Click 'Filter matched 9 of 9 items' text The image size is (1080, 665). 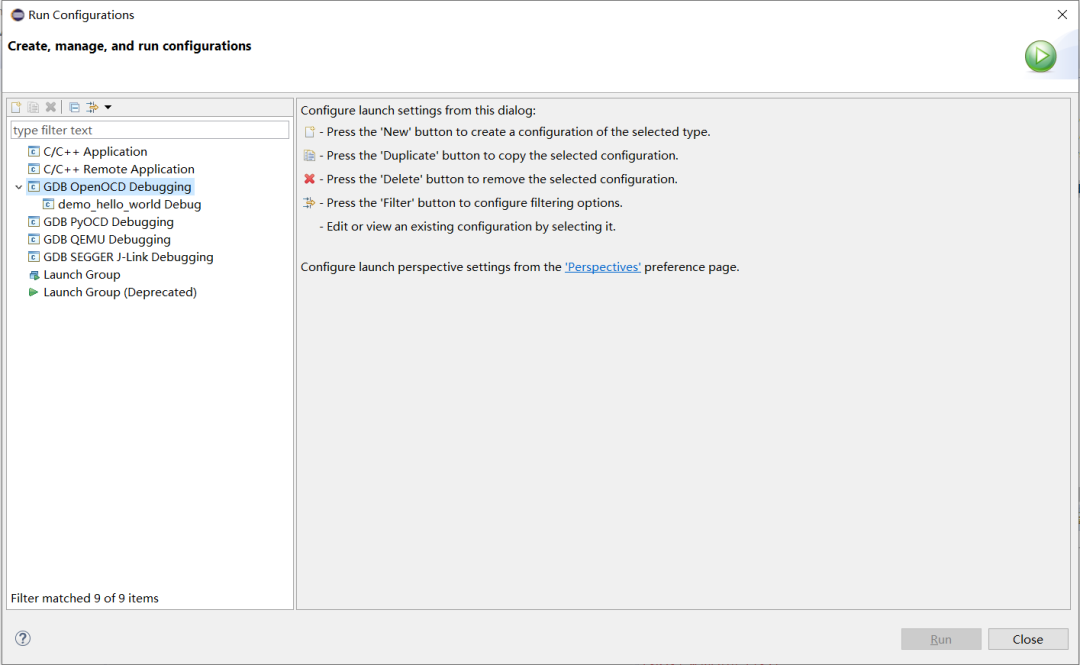point(85,598)
